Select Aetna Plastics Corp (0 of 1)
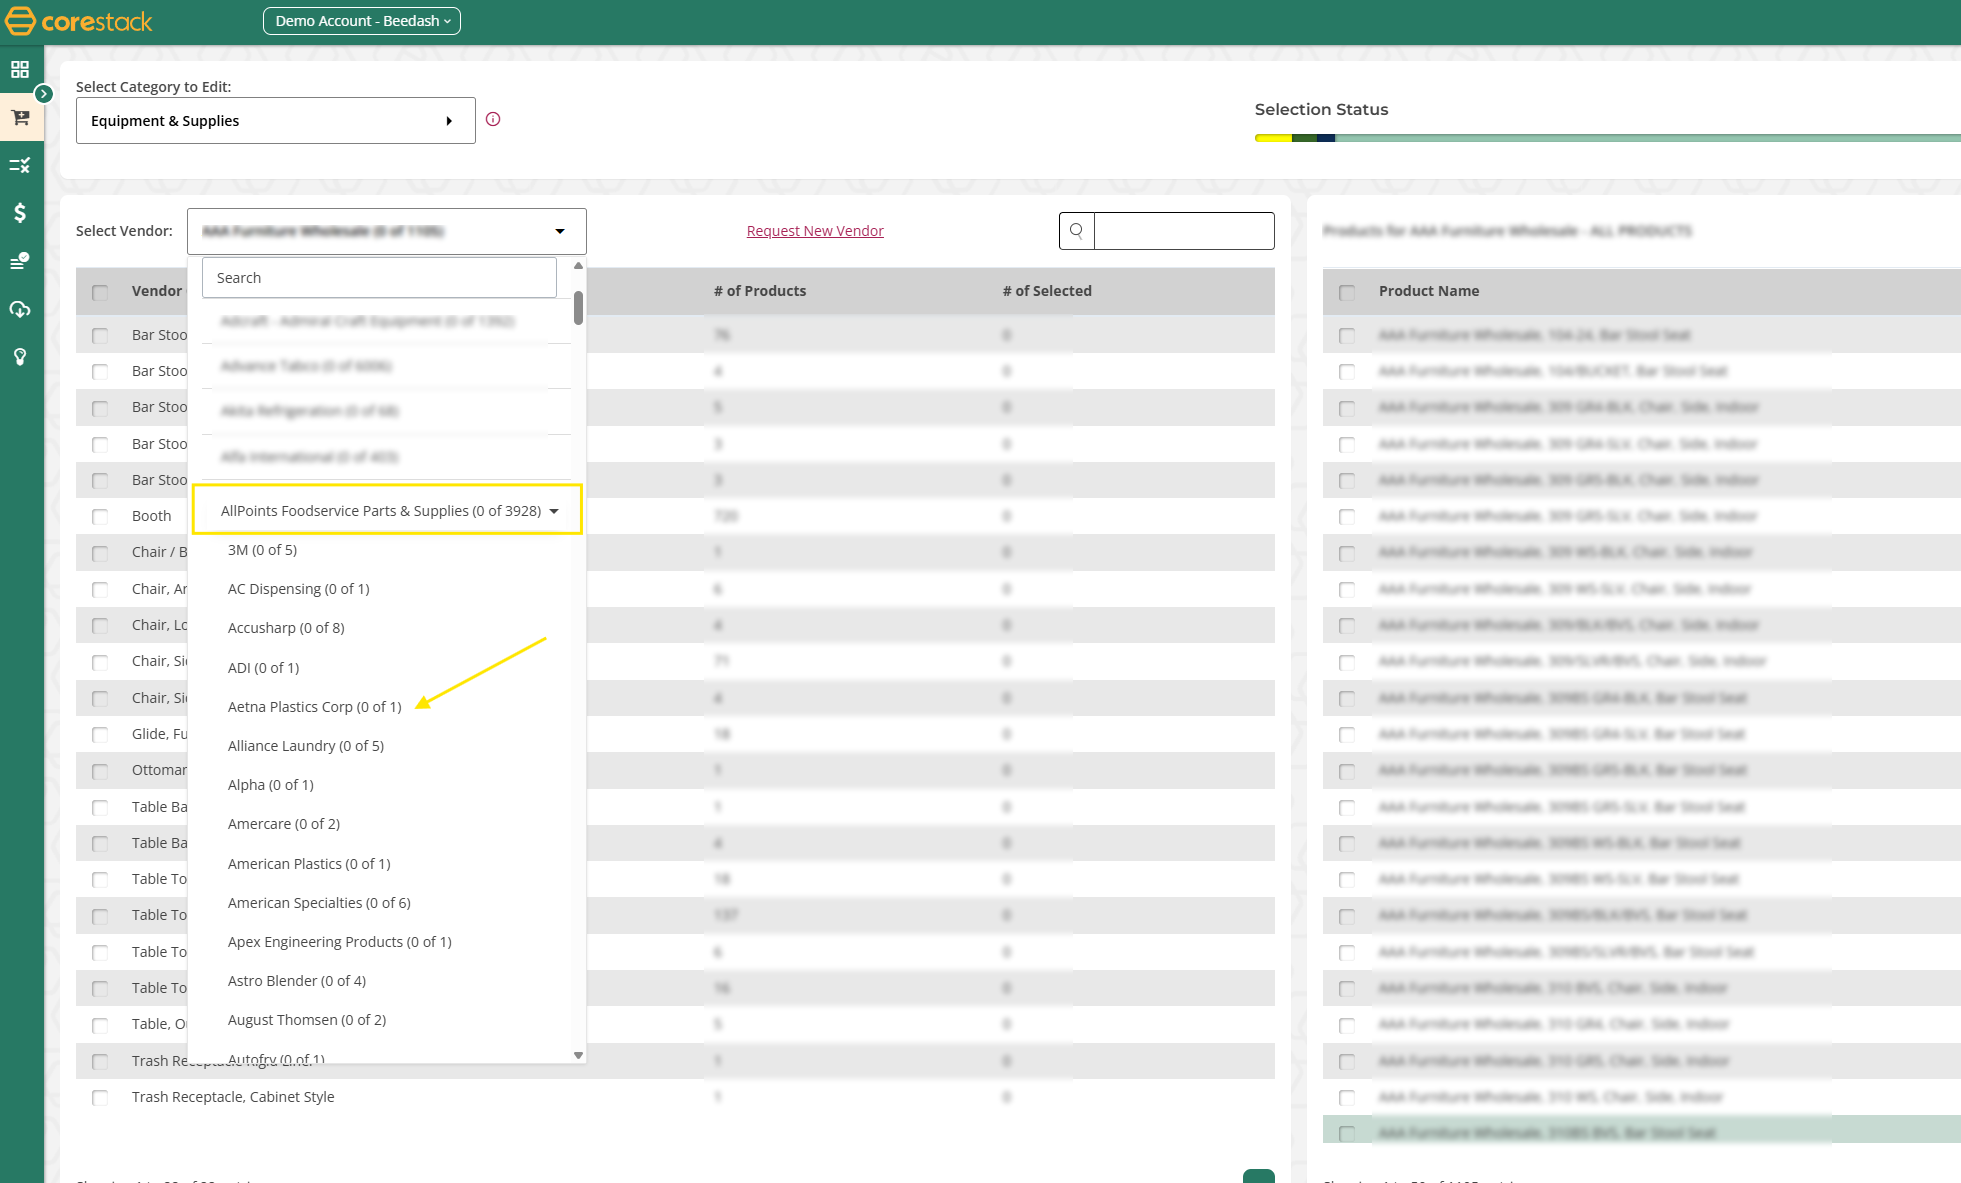 [x=314, y=707]
